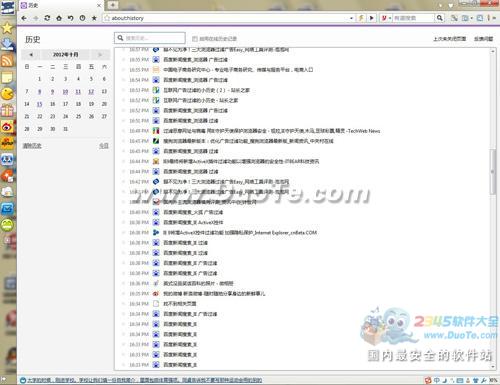Click the toolbar split-screen icon

[480, 18]
